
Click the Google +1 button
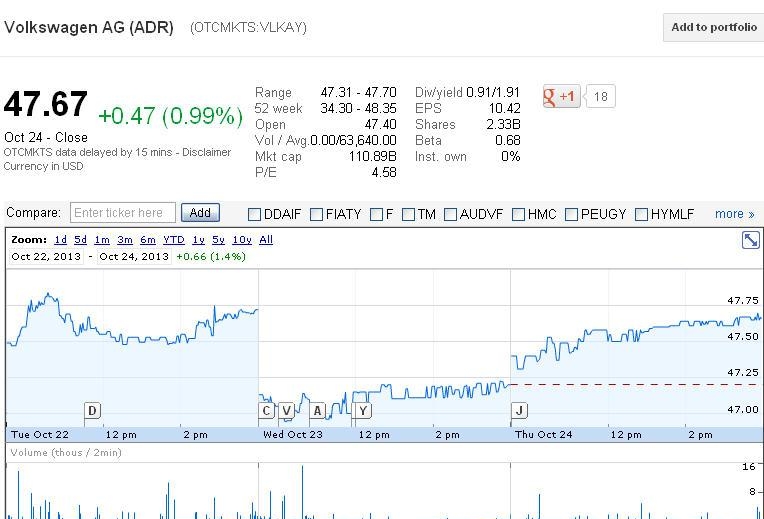(561, 96)
